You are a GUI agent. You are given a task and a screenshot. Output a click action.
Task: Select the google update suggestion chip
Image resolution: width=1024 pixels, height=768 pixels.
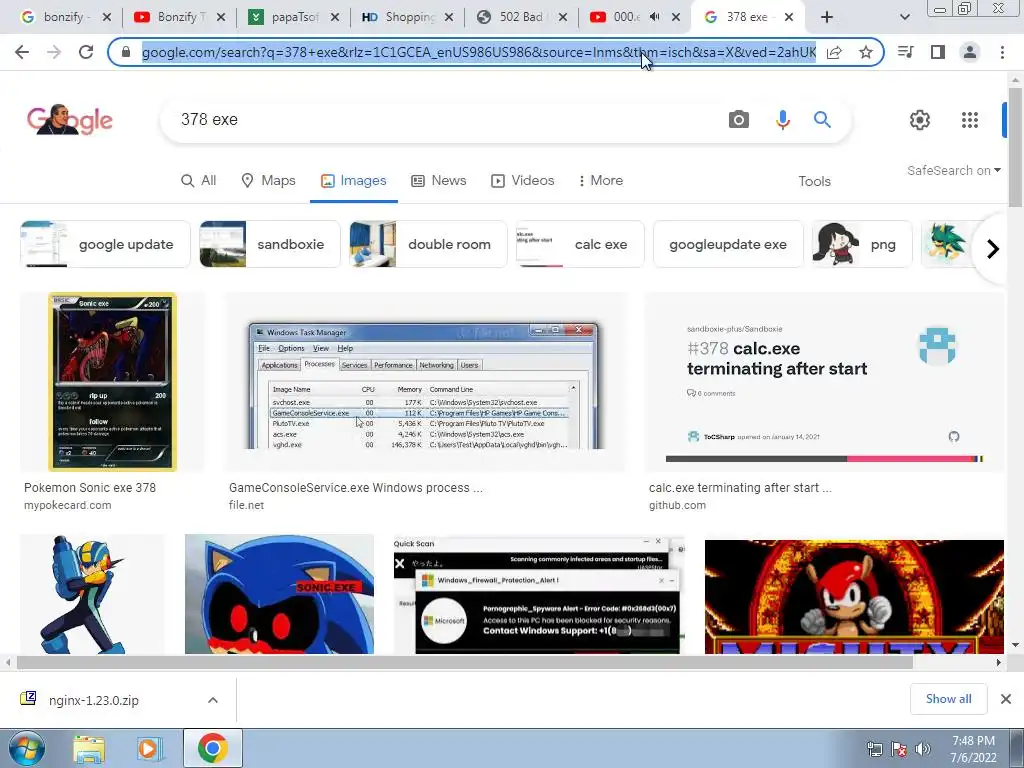(105, 244)
